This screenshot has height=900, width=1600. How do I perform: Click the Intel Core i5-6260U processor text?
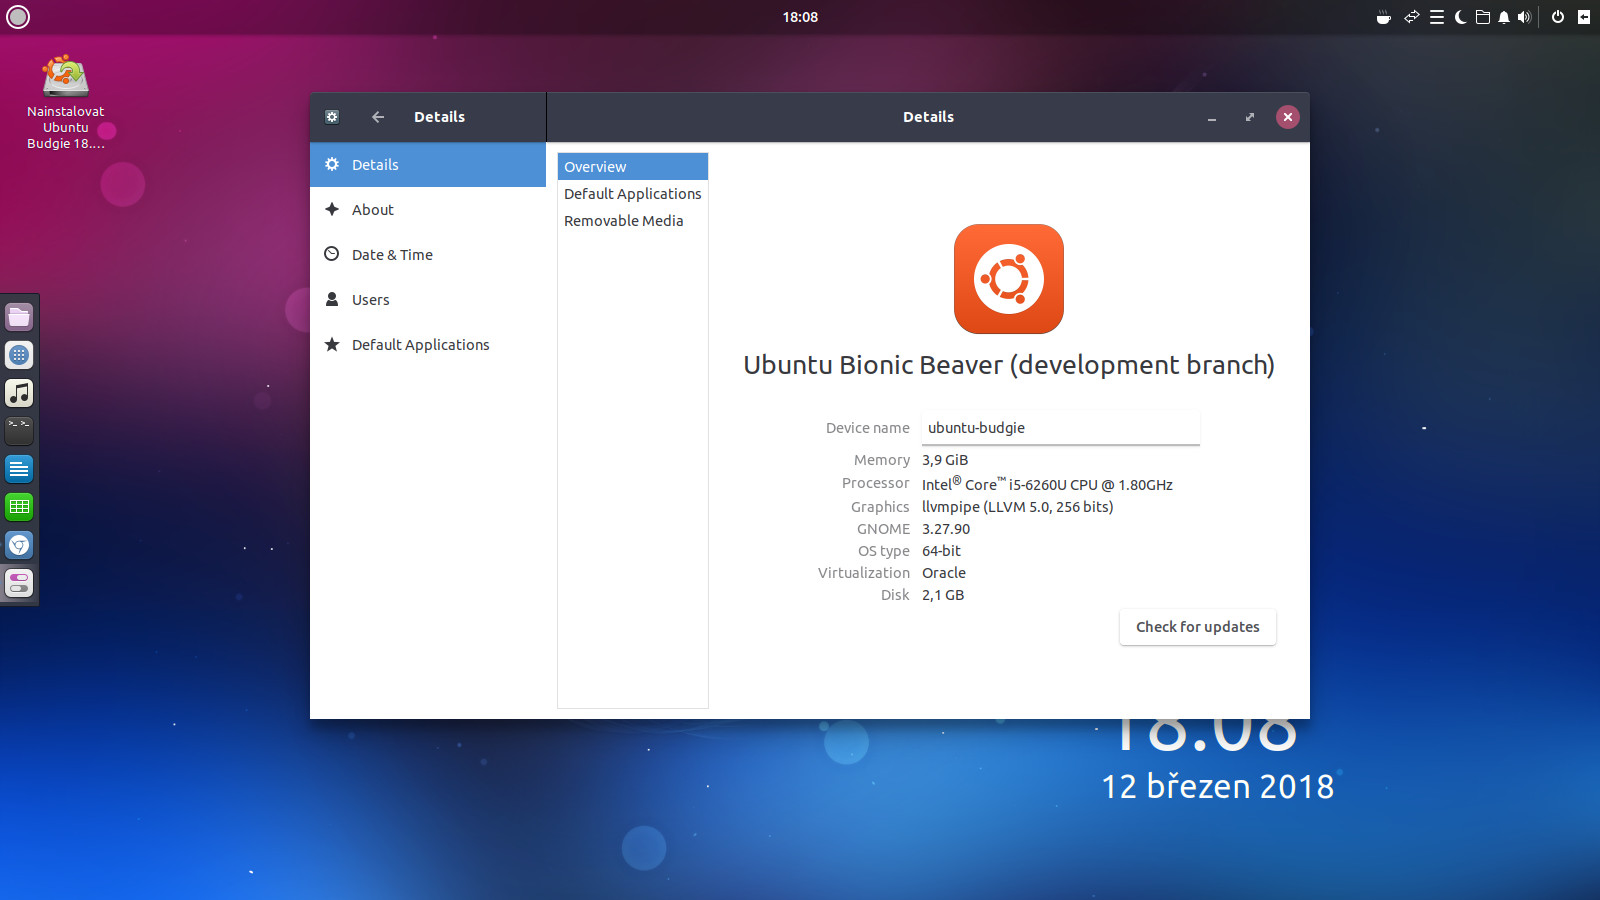pos(1047,484)
